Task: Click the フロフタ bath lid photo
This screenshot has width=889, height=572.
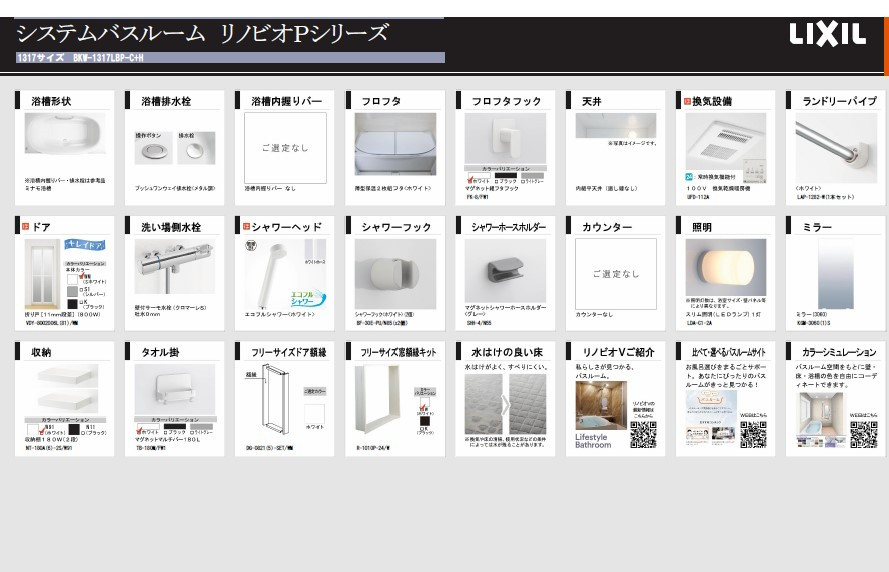Action: [395, 144]
